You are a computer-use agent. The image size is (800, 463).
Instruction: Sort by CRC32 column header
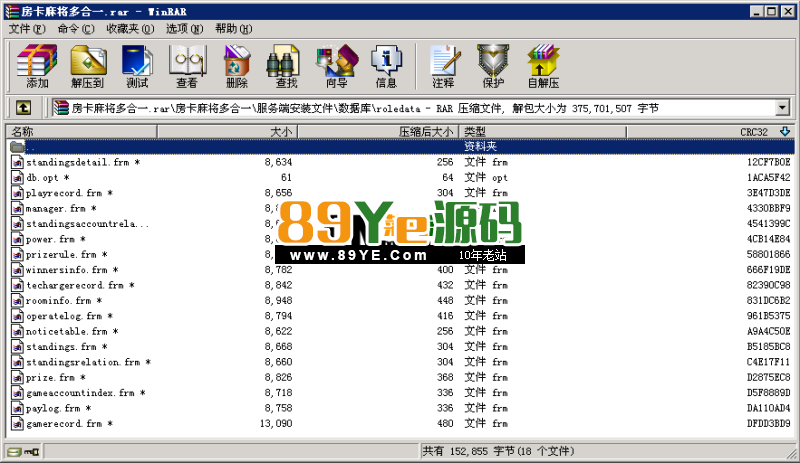point(710,132)
